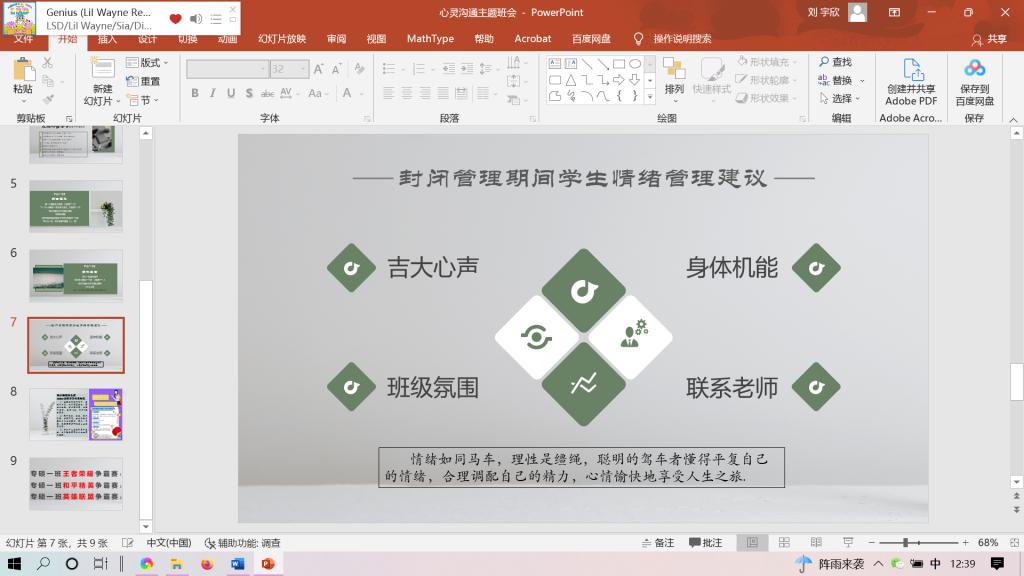Click the Share (共享) button
1024x576 pixels.
point(990,39)
